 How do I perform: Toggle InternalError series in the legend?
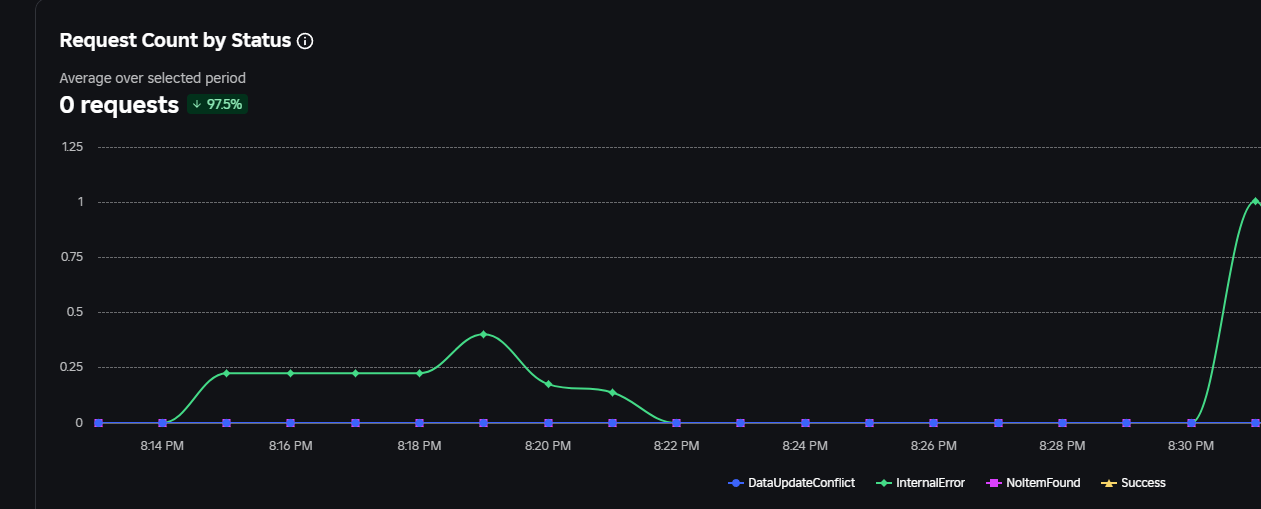point(921,483)
